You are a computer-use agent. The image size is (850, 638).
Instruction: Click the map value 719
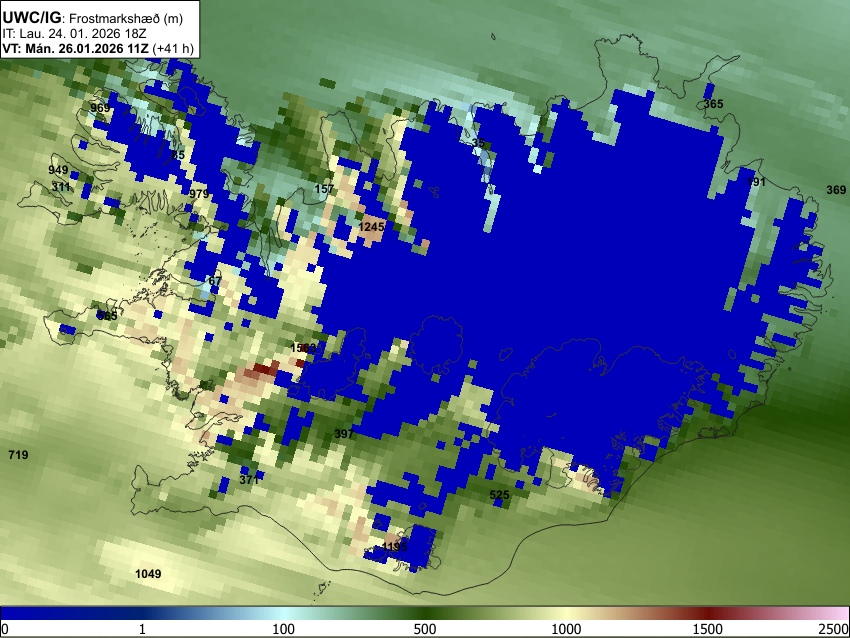18,454
